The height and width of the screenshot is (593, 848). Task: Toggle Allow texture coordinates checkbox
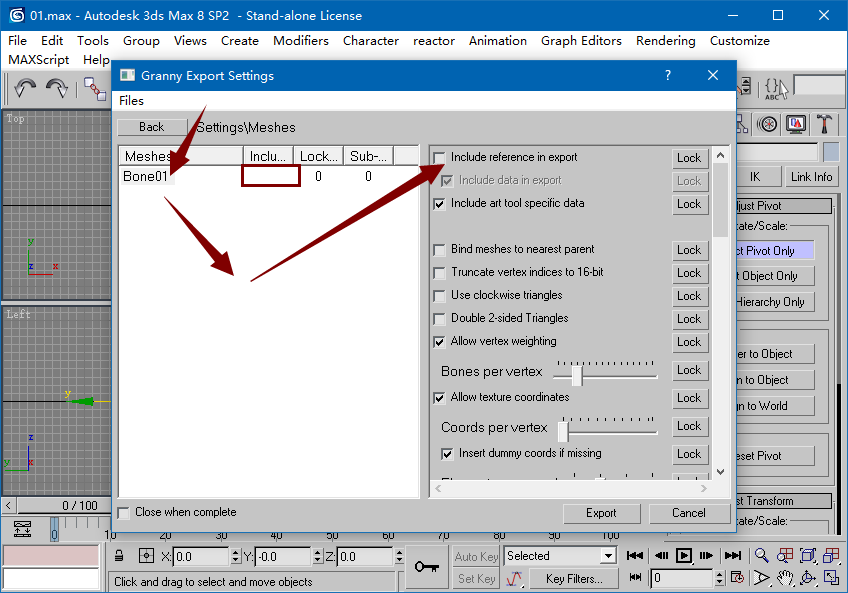point(439,398)
